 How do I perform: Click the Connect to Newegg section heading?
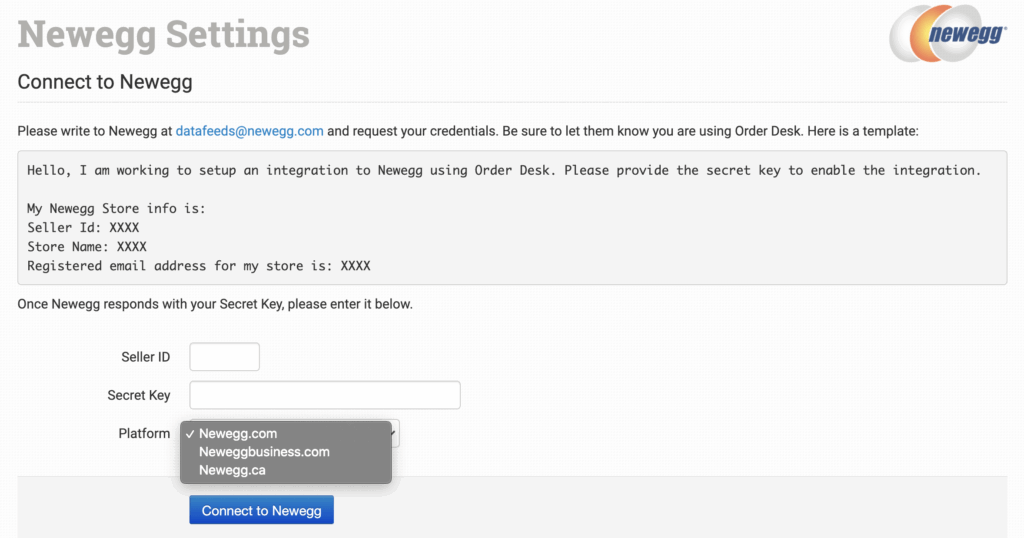105,82
